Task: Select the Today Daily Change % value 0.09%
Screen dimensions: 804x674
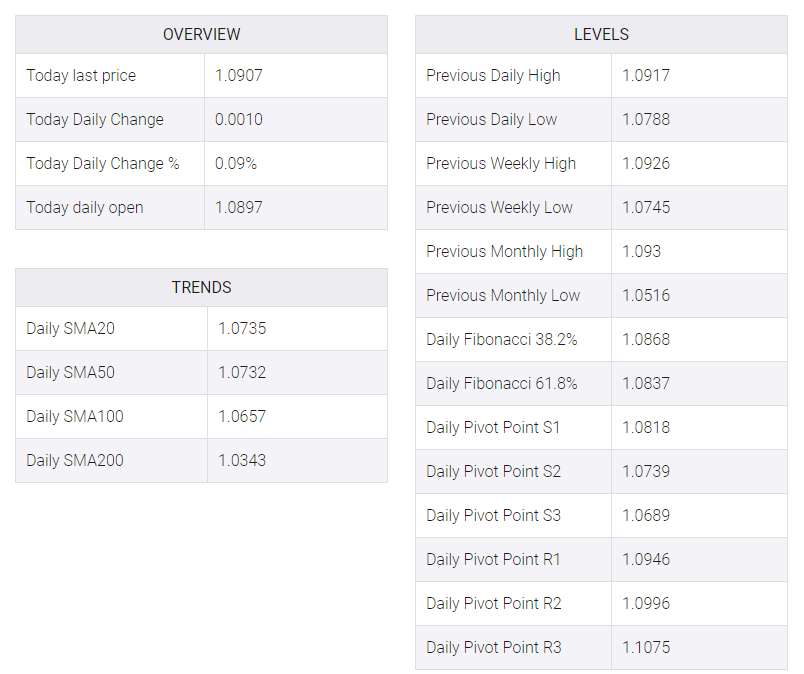Action: 236,164
